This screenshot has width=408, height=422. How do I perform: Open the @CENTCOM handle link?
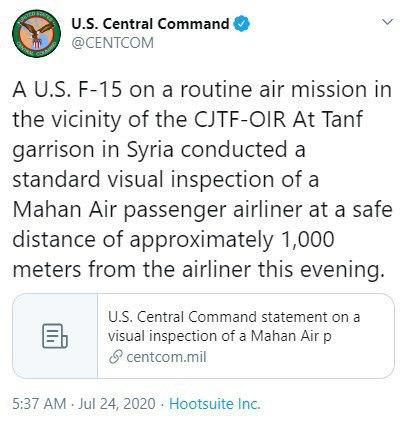pos(112,43)
